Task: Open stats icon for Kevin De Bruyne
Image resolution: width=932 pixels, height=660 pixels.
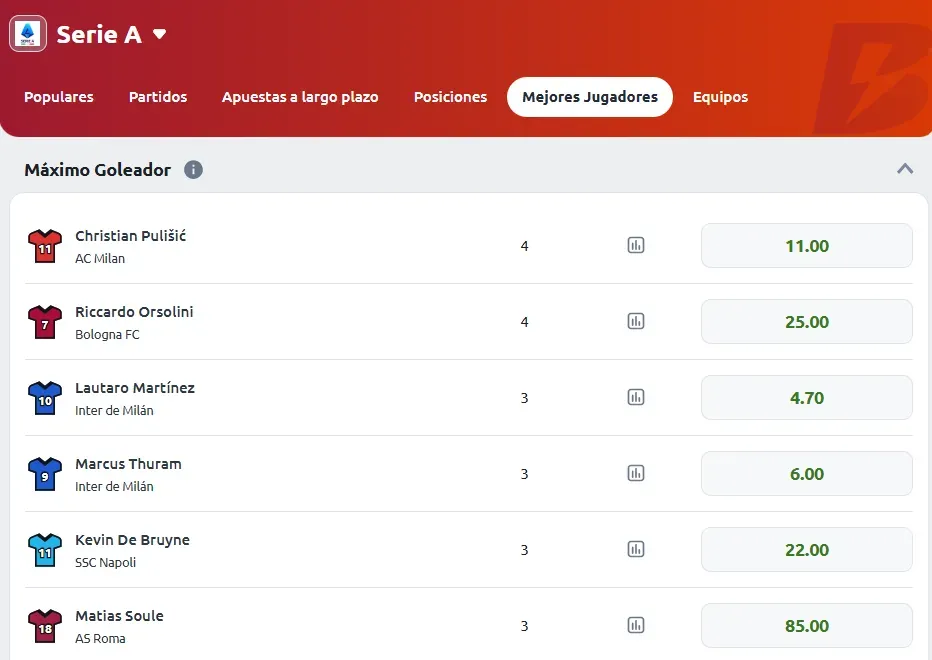Action: click(x=636, y=549)
